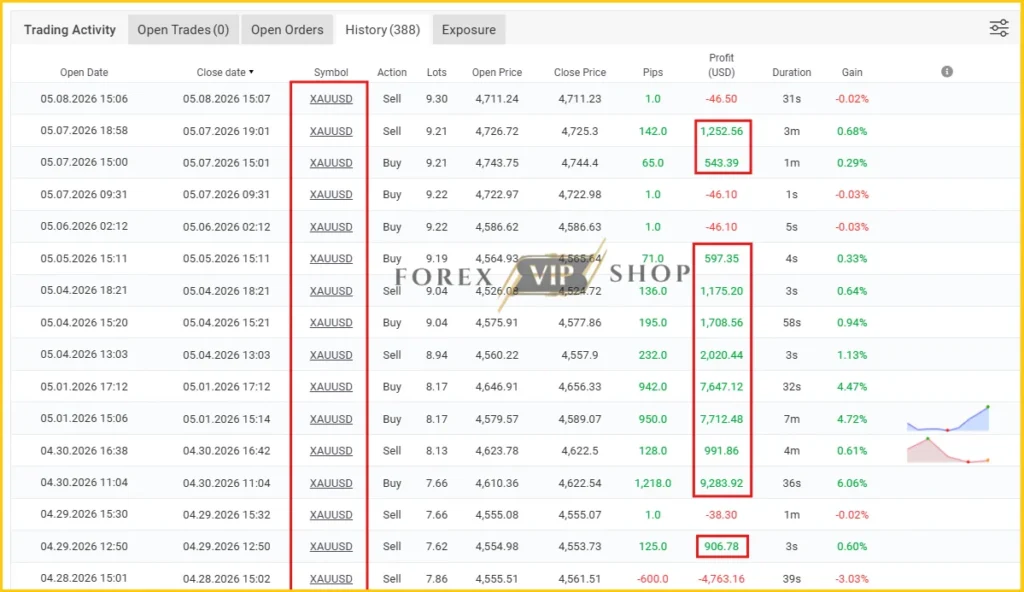The image size is (1024, 592).
Task: Sort by the Close Price column header
Action: click(x=580, y=73)
